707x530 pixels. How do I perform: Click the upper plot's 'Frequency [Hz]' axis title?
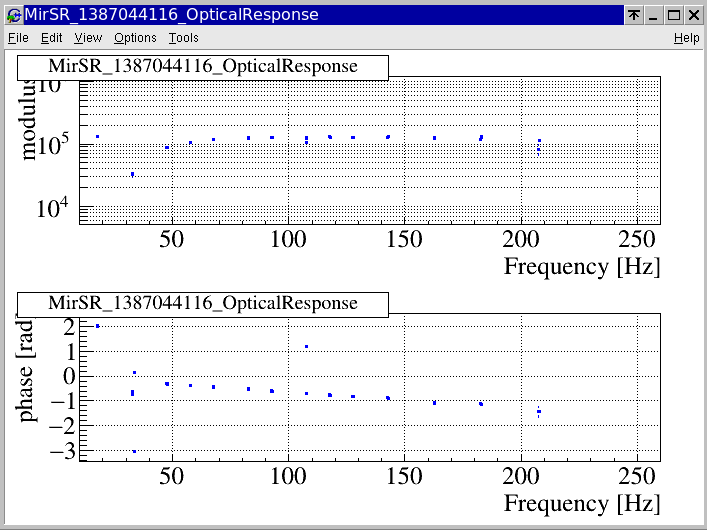point(581,267)
